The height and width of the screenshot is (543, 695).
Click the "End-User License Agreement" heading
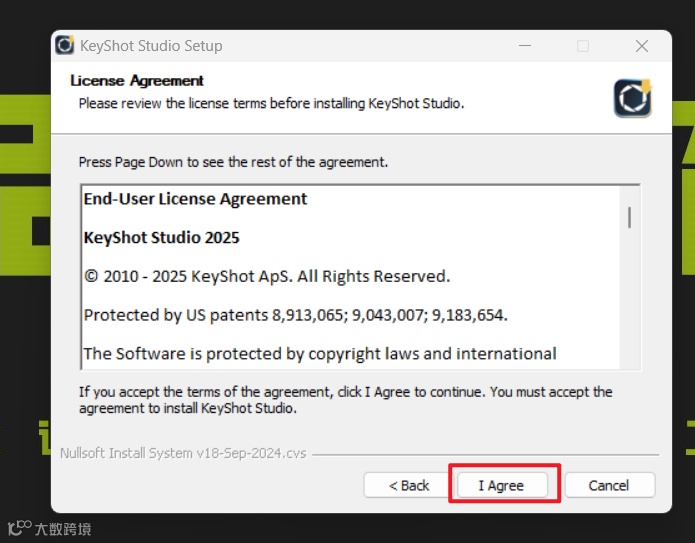(195, 199)
